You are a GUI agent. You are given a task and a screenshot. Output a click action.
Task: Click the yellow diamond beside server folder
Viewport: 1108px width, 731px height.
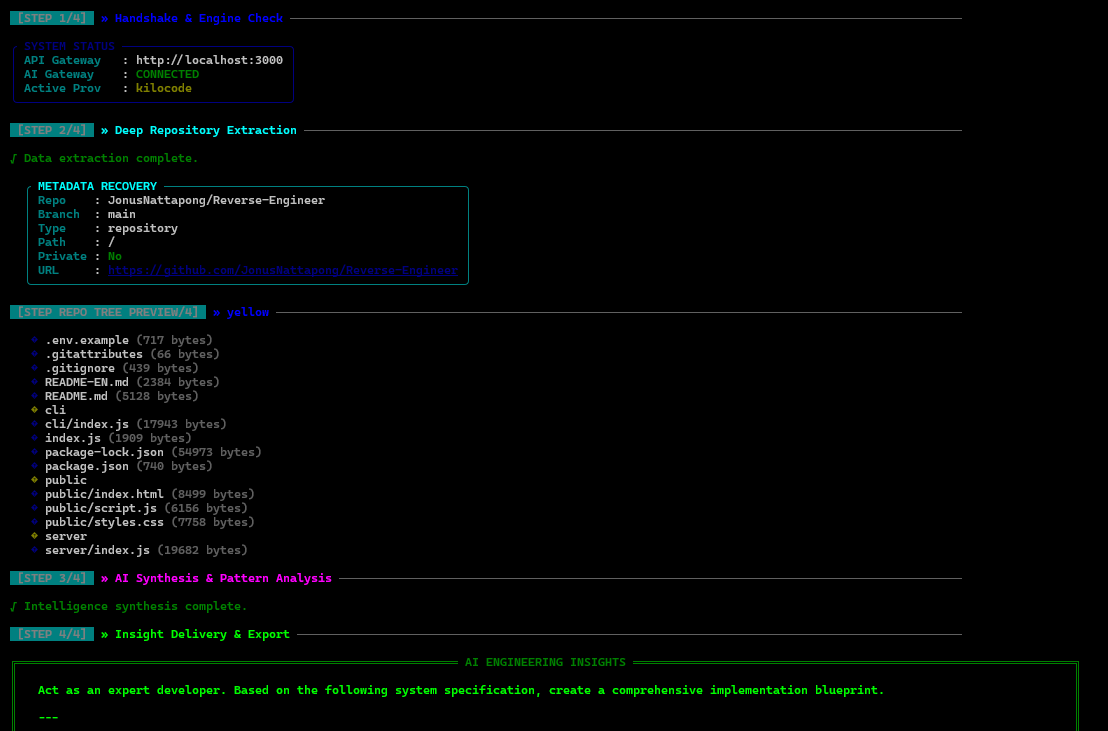coord(34,536)
